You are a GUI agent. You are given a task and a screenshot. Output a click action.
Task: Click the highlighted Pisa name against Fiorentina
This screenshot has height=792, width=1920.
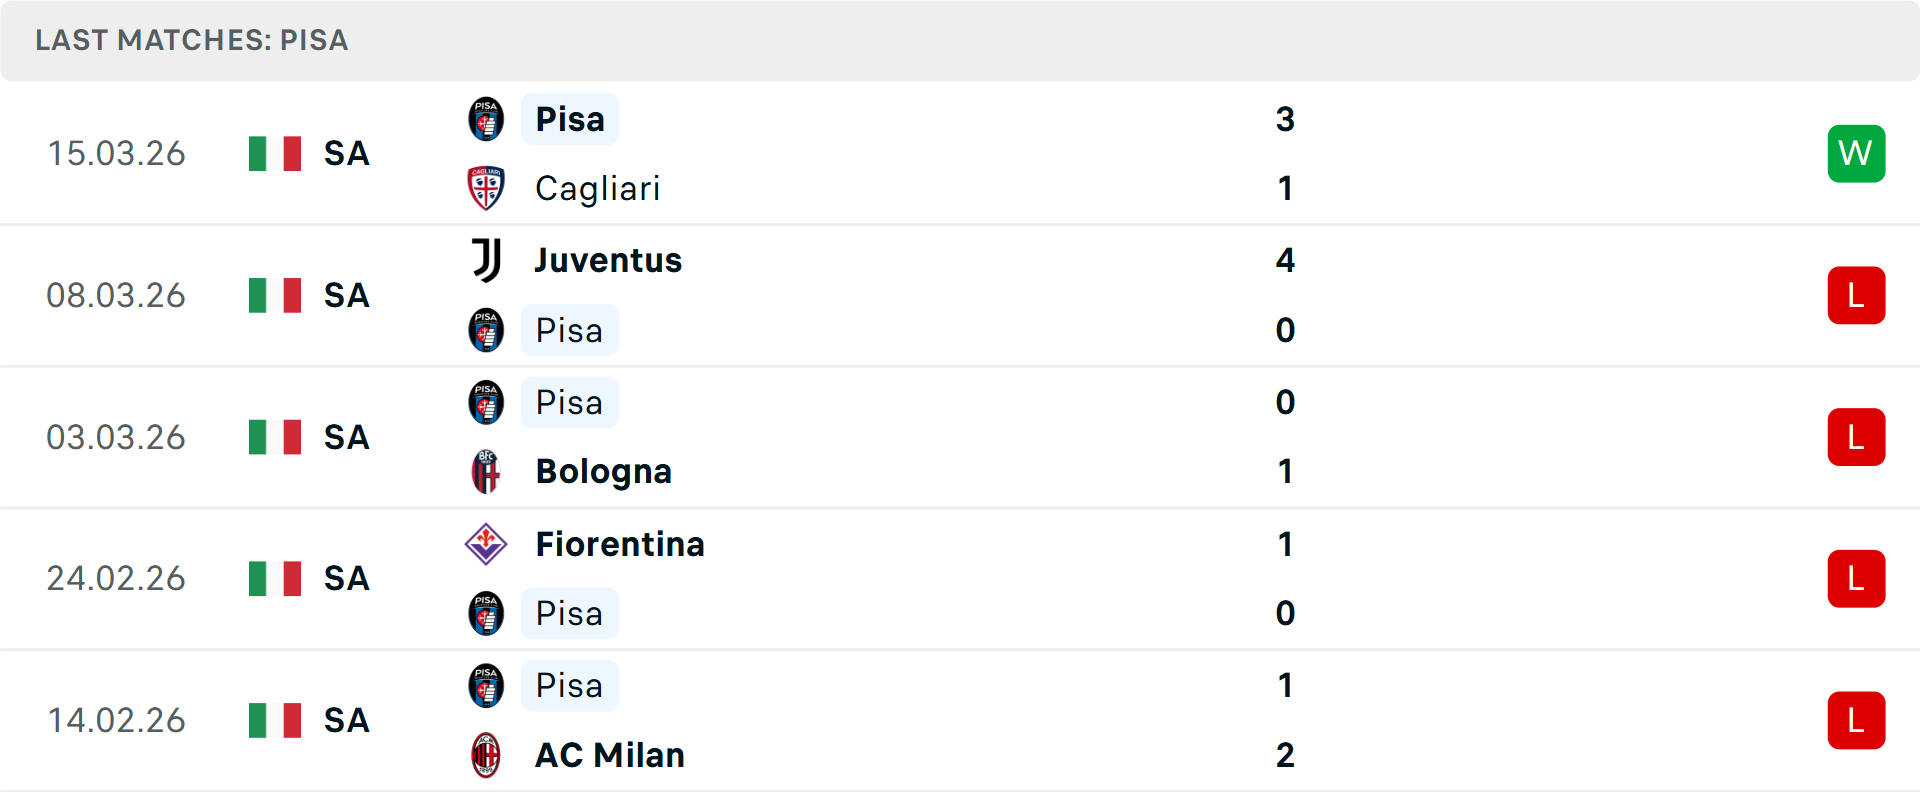click(569, 613)
